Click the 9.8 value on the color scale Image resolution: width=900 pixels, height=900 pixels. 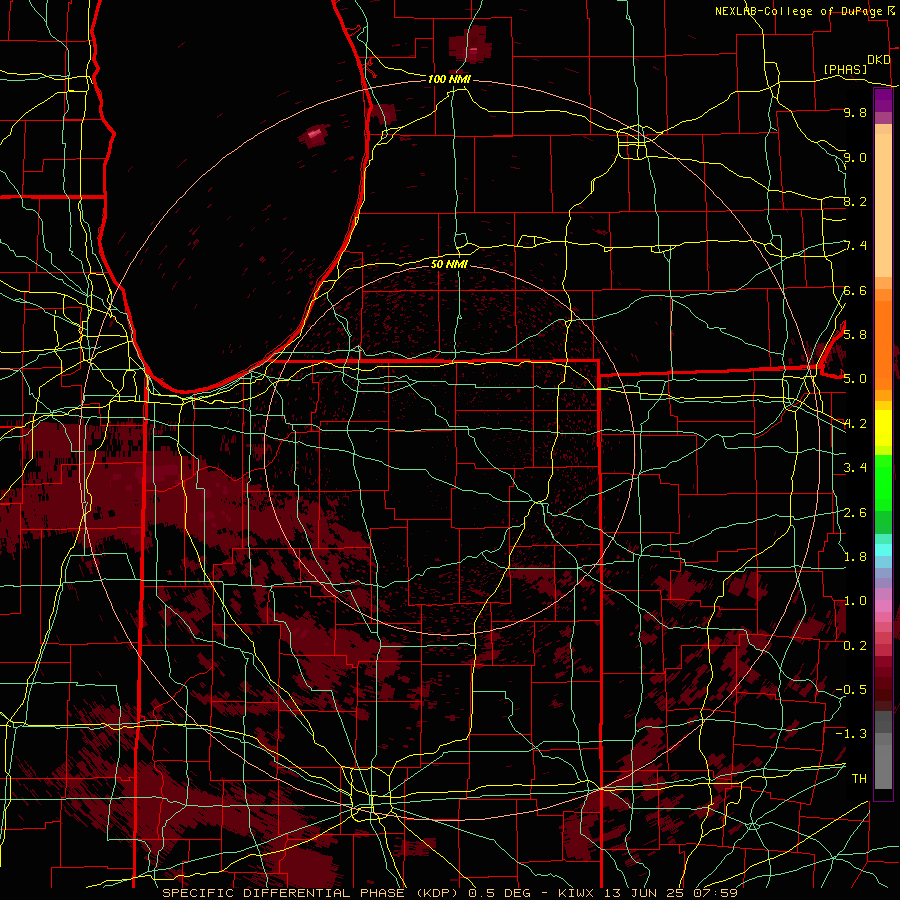point(855,112)
